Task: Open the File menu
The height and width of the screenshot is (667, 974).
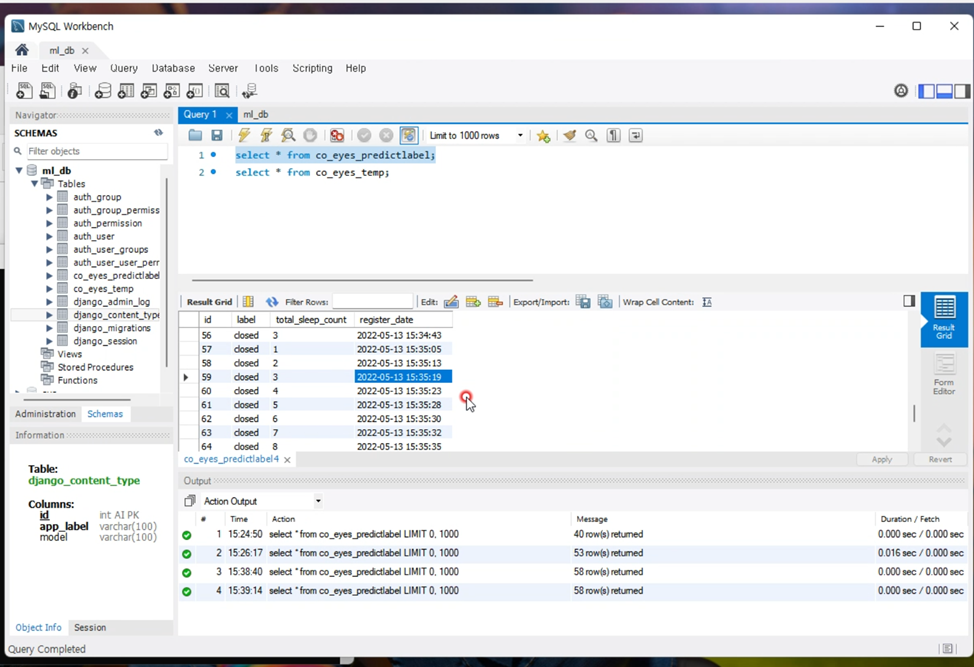Action: [x=19, y=68]
